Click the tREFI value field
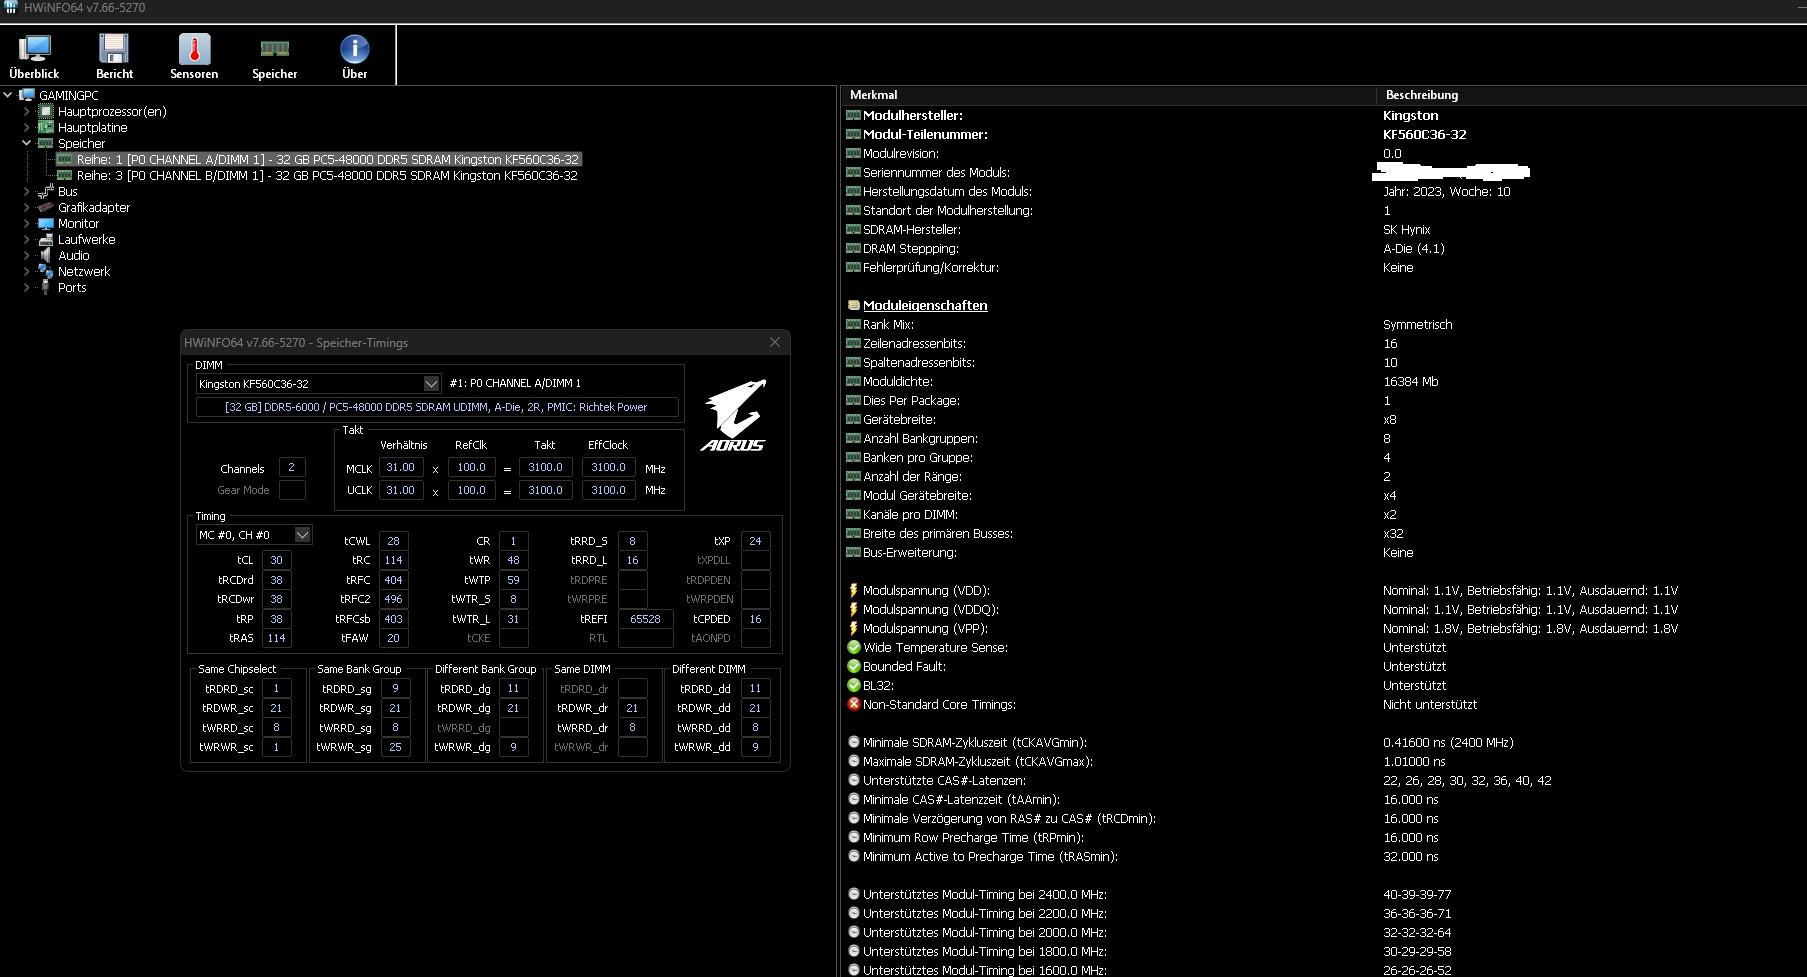 click(645, 619)
